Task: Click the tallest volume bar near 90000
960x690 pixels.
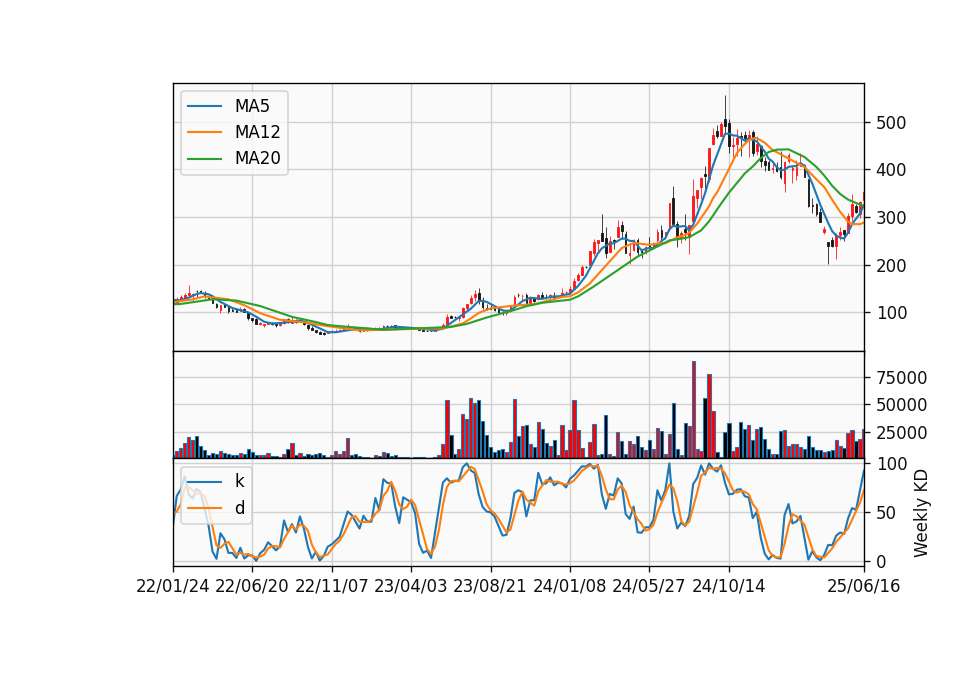Action: tap(694, 410)
